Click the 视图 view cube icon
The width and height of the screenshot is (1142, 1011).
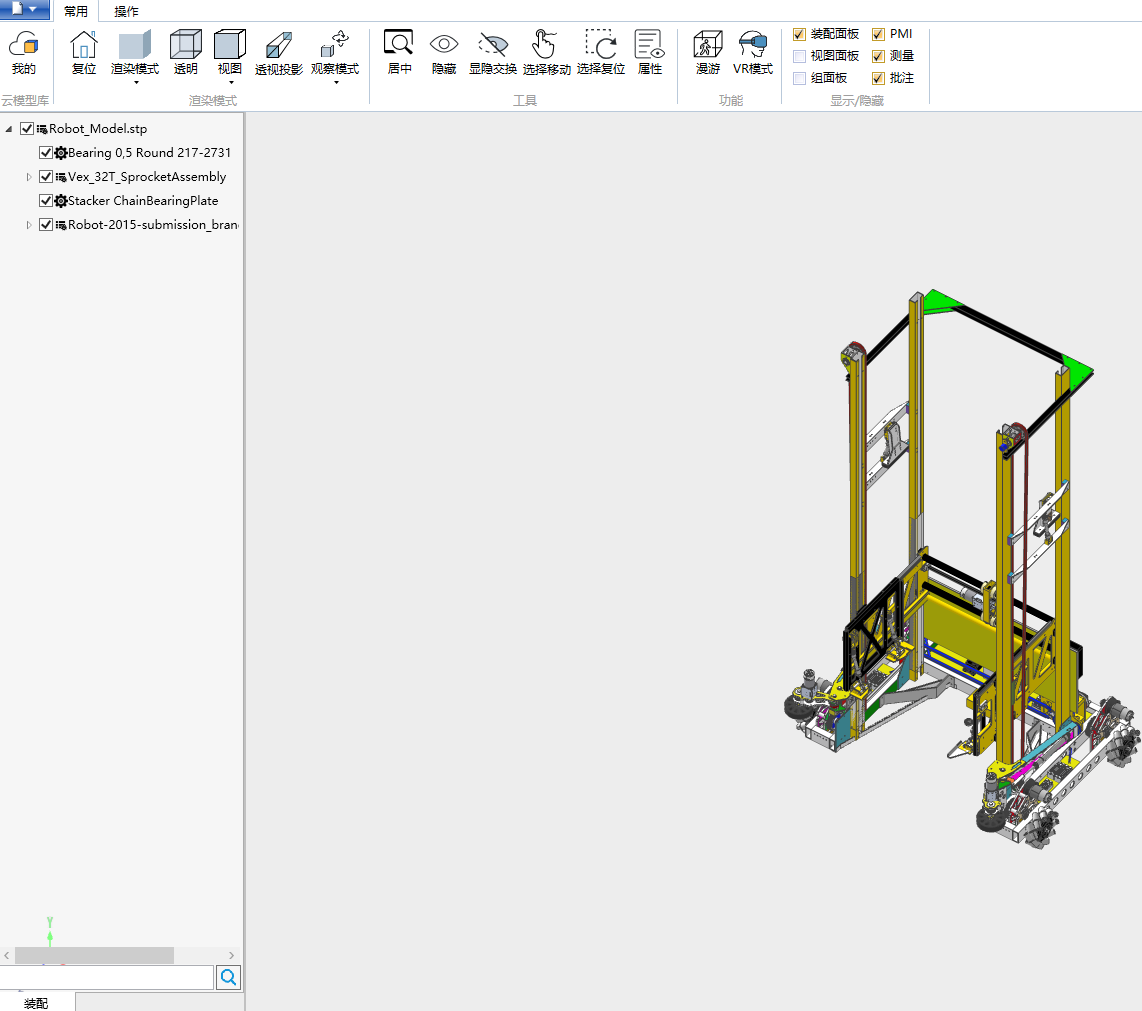coord(229,44)
